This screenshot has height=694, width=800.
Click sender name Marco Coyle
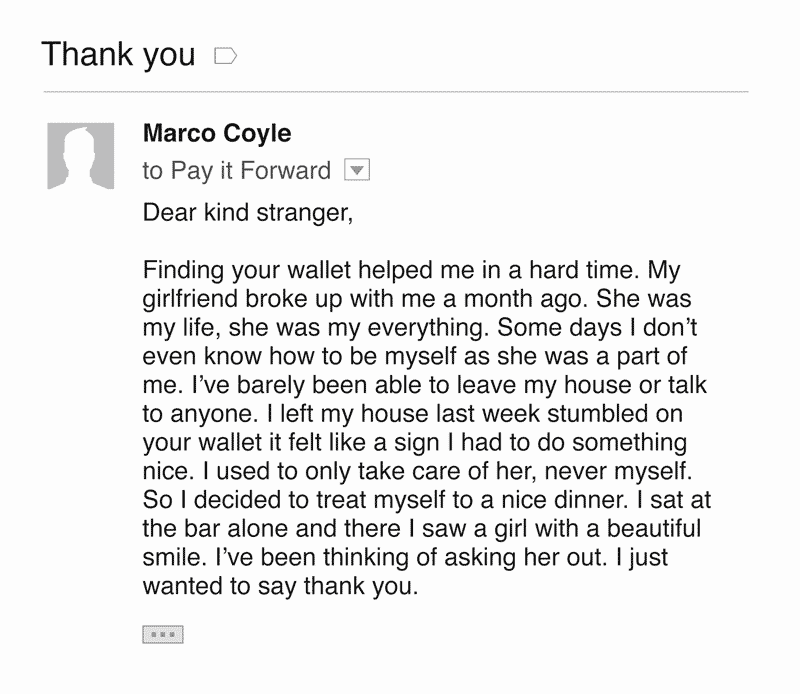coord(217,134)
